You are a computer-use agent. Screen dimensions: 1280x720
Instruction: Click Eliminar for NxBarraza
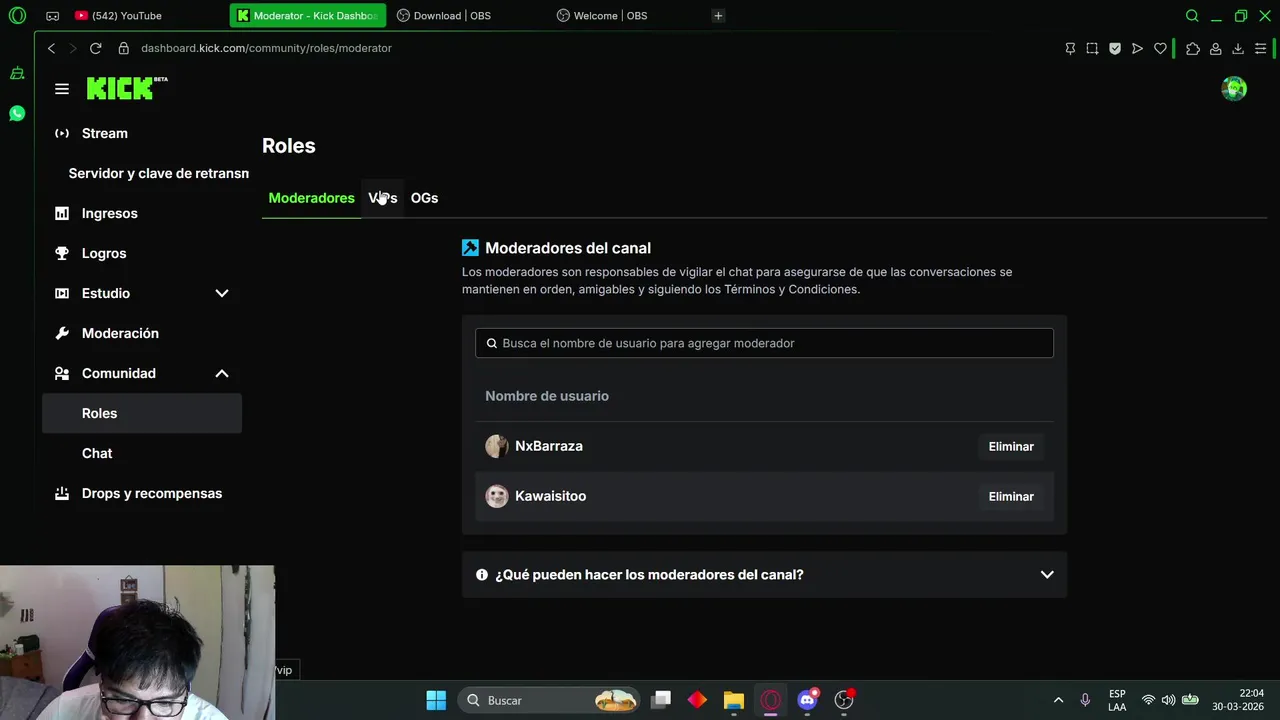click(1011, 447)
